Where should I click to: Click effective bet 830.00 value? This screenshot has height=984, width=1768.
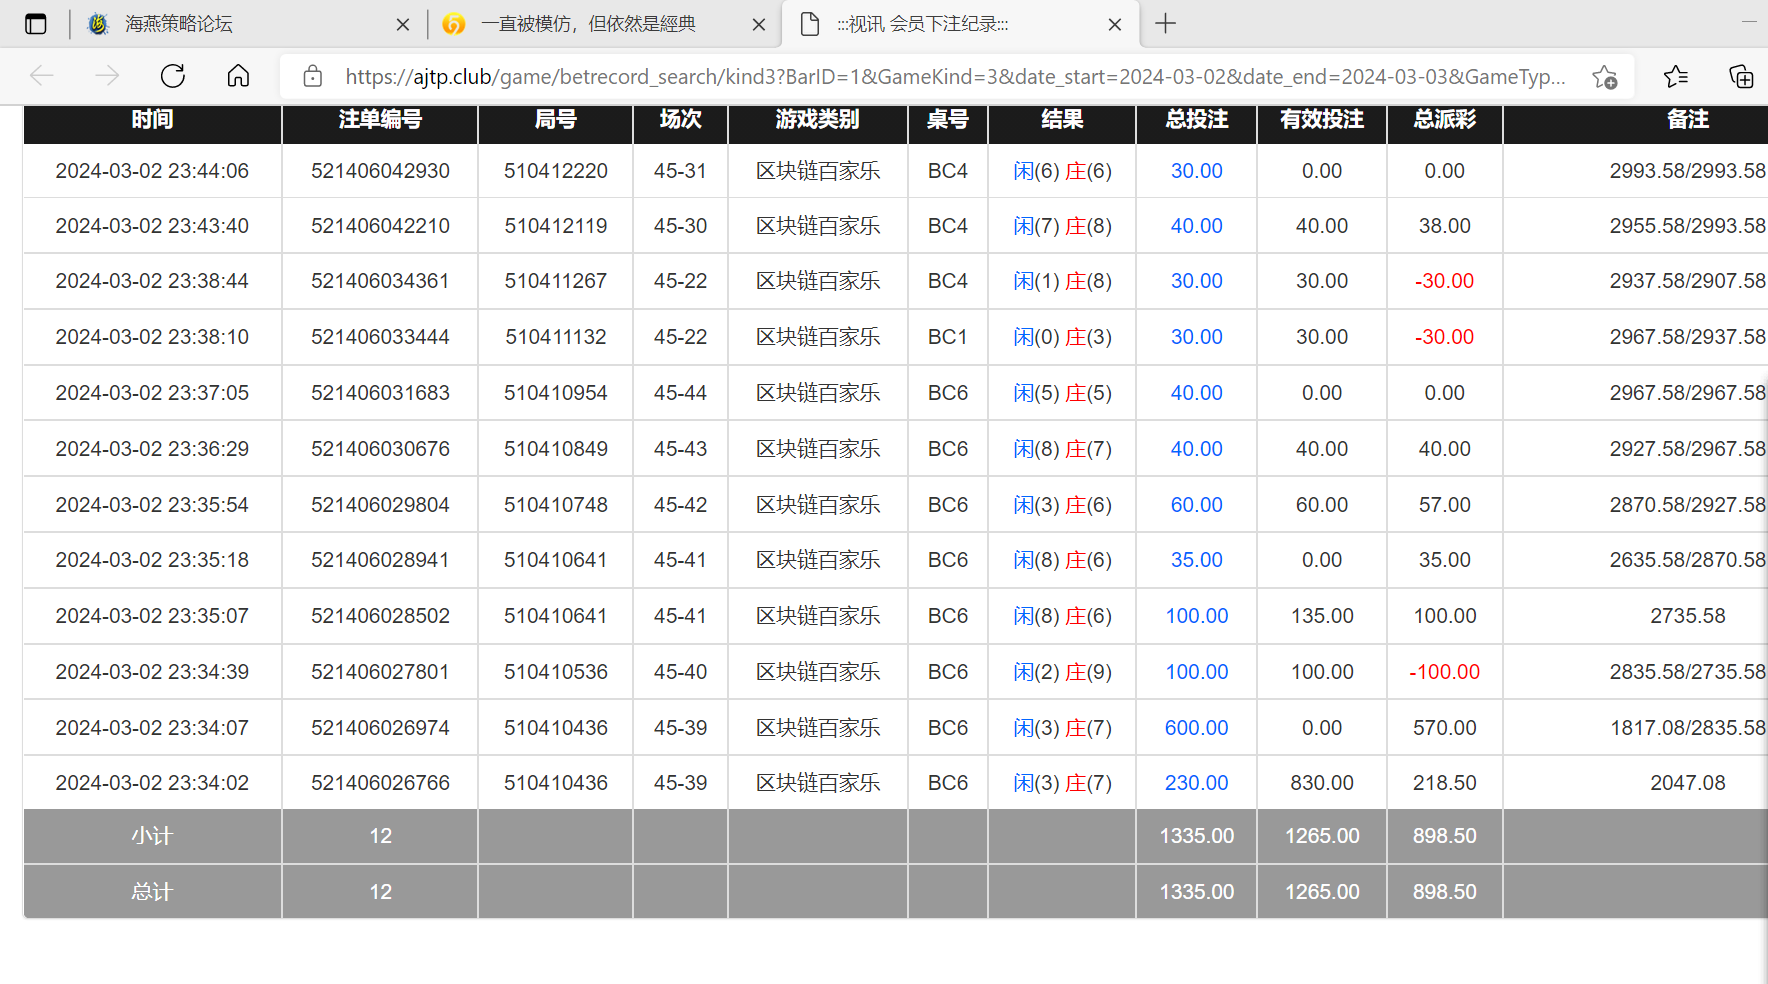tap(1322, 783)
